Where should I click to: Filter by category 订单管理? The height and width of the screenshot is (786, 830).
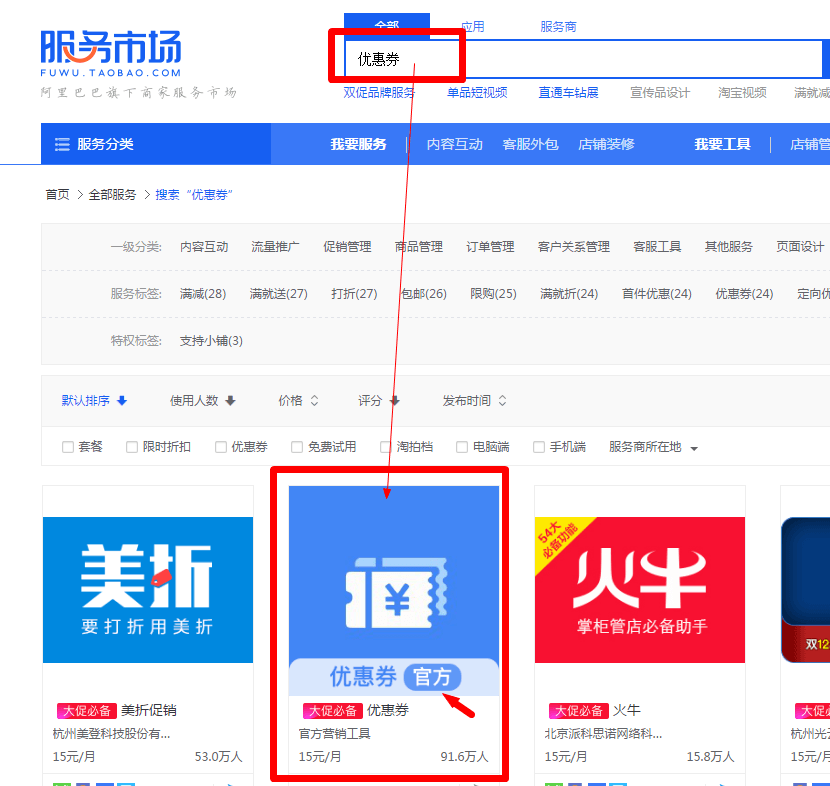point(490,247)
